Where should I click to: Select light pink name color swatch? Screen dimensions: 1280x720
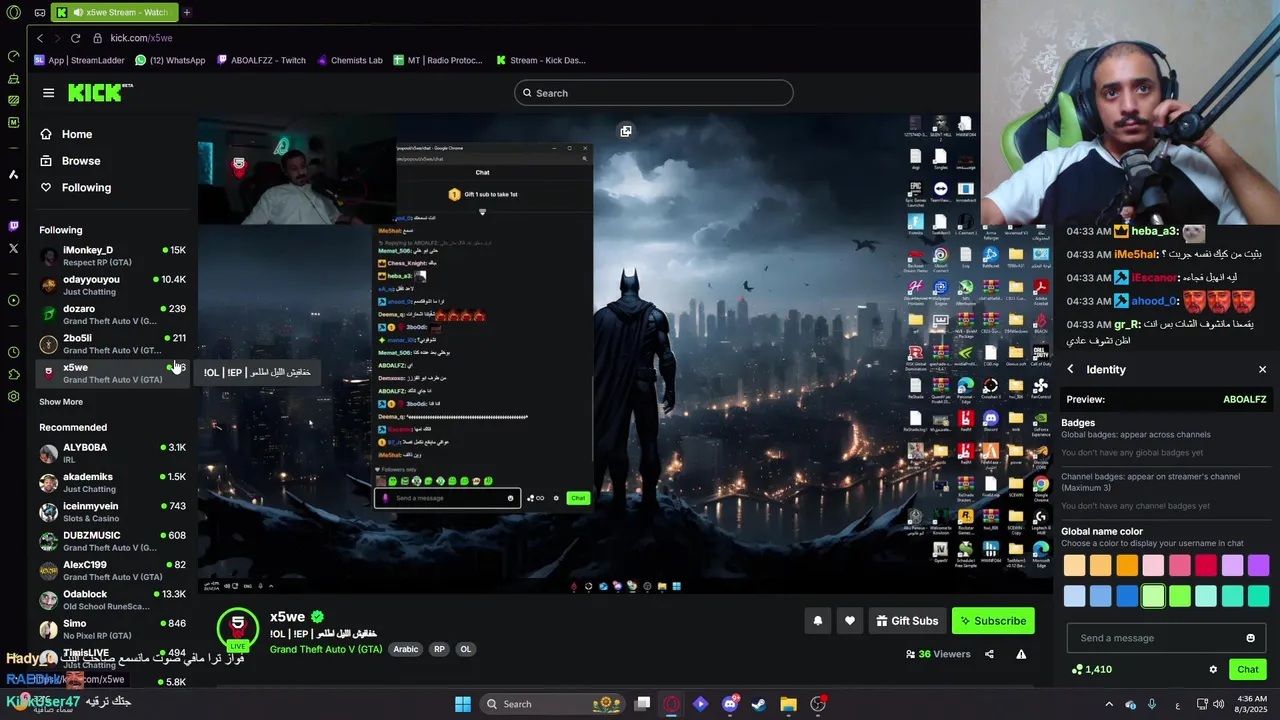point(1153,566)
